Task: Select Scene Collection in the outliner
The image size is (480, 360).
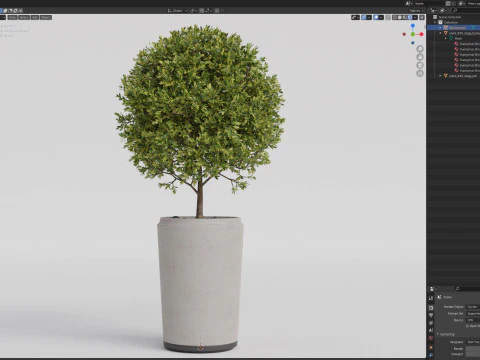Action: (450, 17)
